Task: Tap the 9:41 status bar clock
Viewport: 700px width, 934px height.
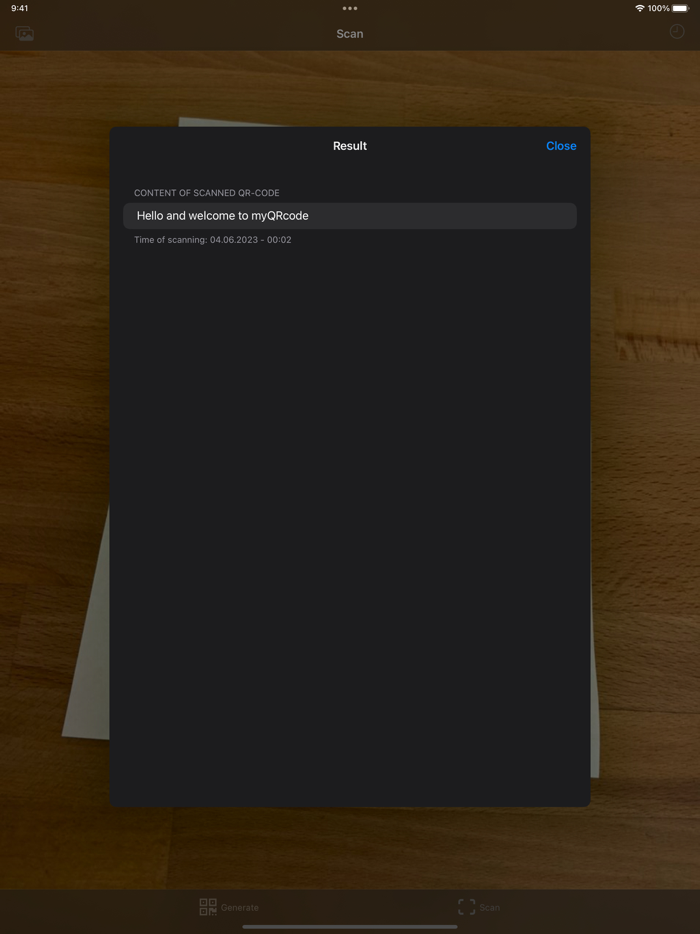Action: [x=20, y=8]
